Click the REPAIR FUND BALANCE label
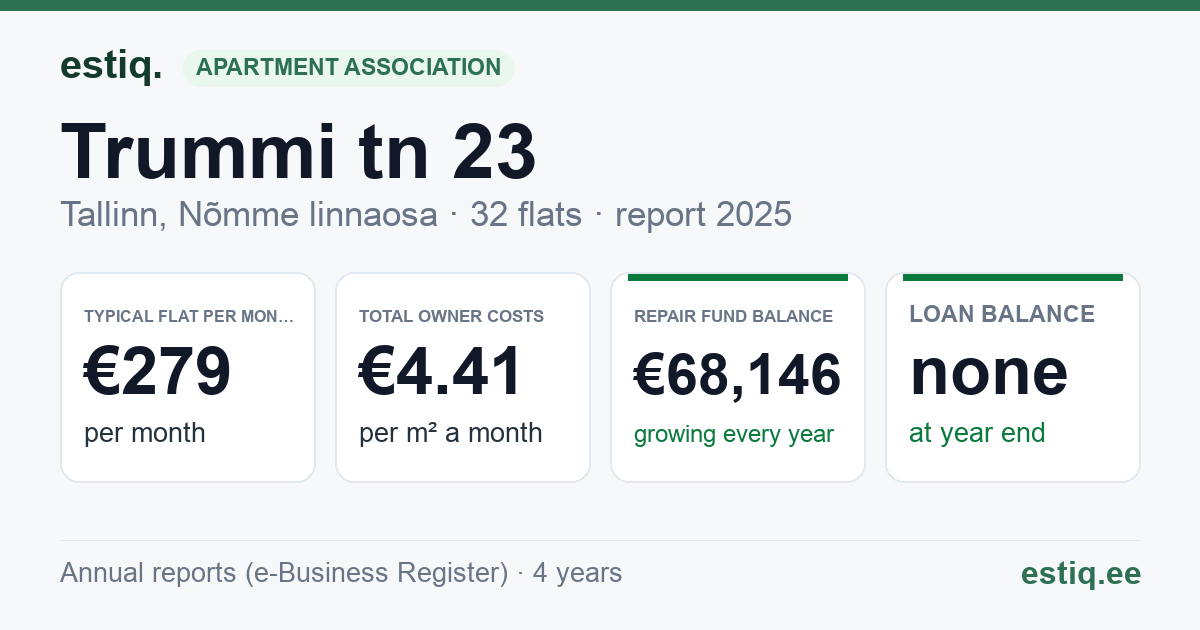The height and width of the screenshot is (630, 1200). 734,316
